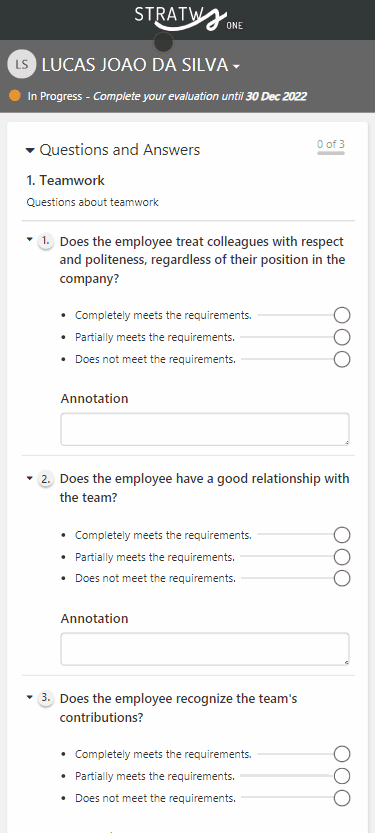The image size is (375, 833).
Task: Collapse question 3 using its arrow
Action: pyautogui.click(x=30, y=698)
